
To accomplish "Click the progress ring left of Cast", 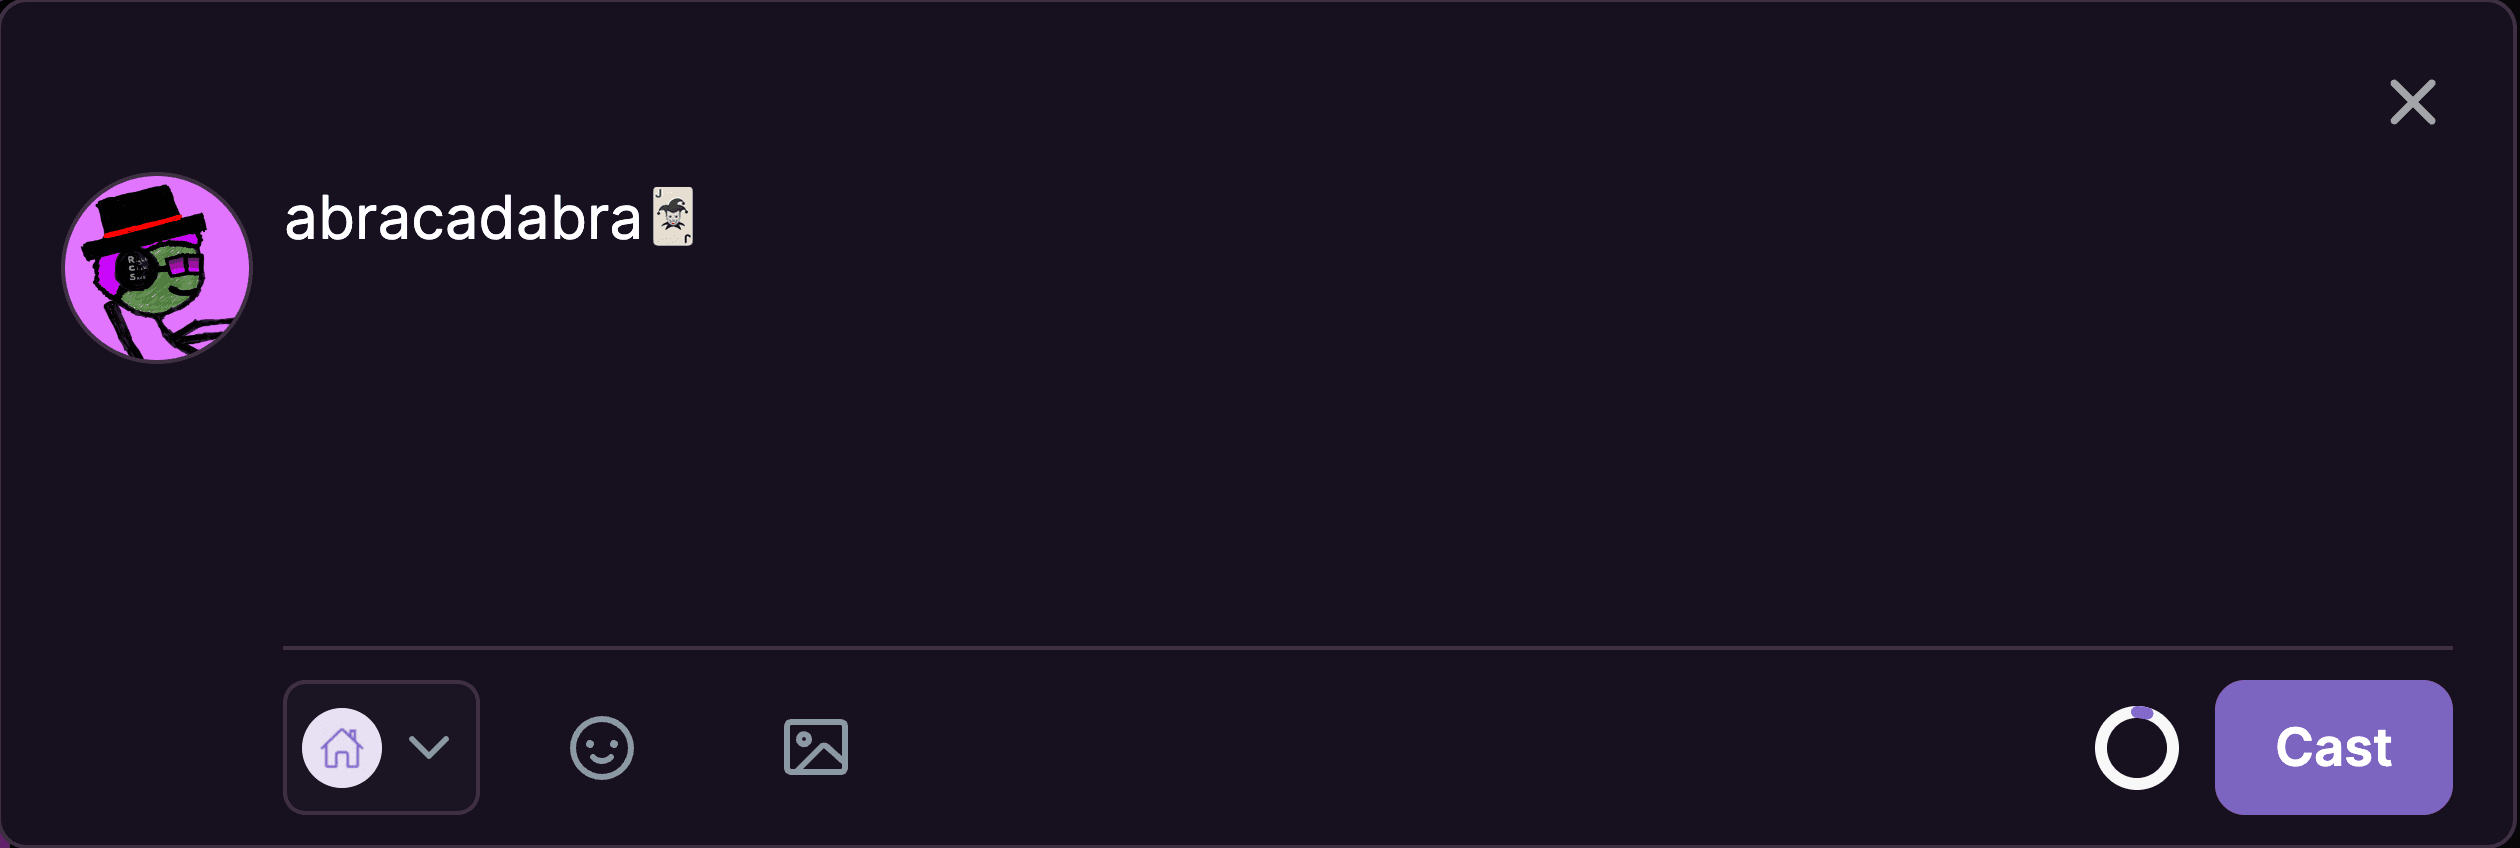I will (x=2136, y=748).
